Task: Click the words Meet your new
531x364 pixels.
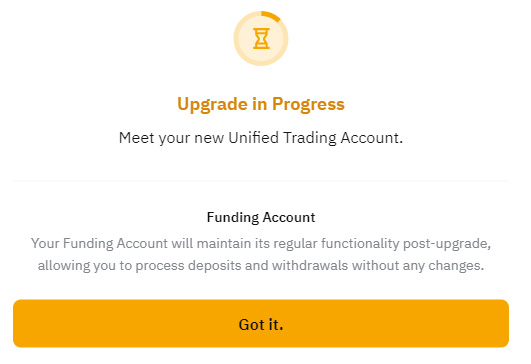Action: 171,138
